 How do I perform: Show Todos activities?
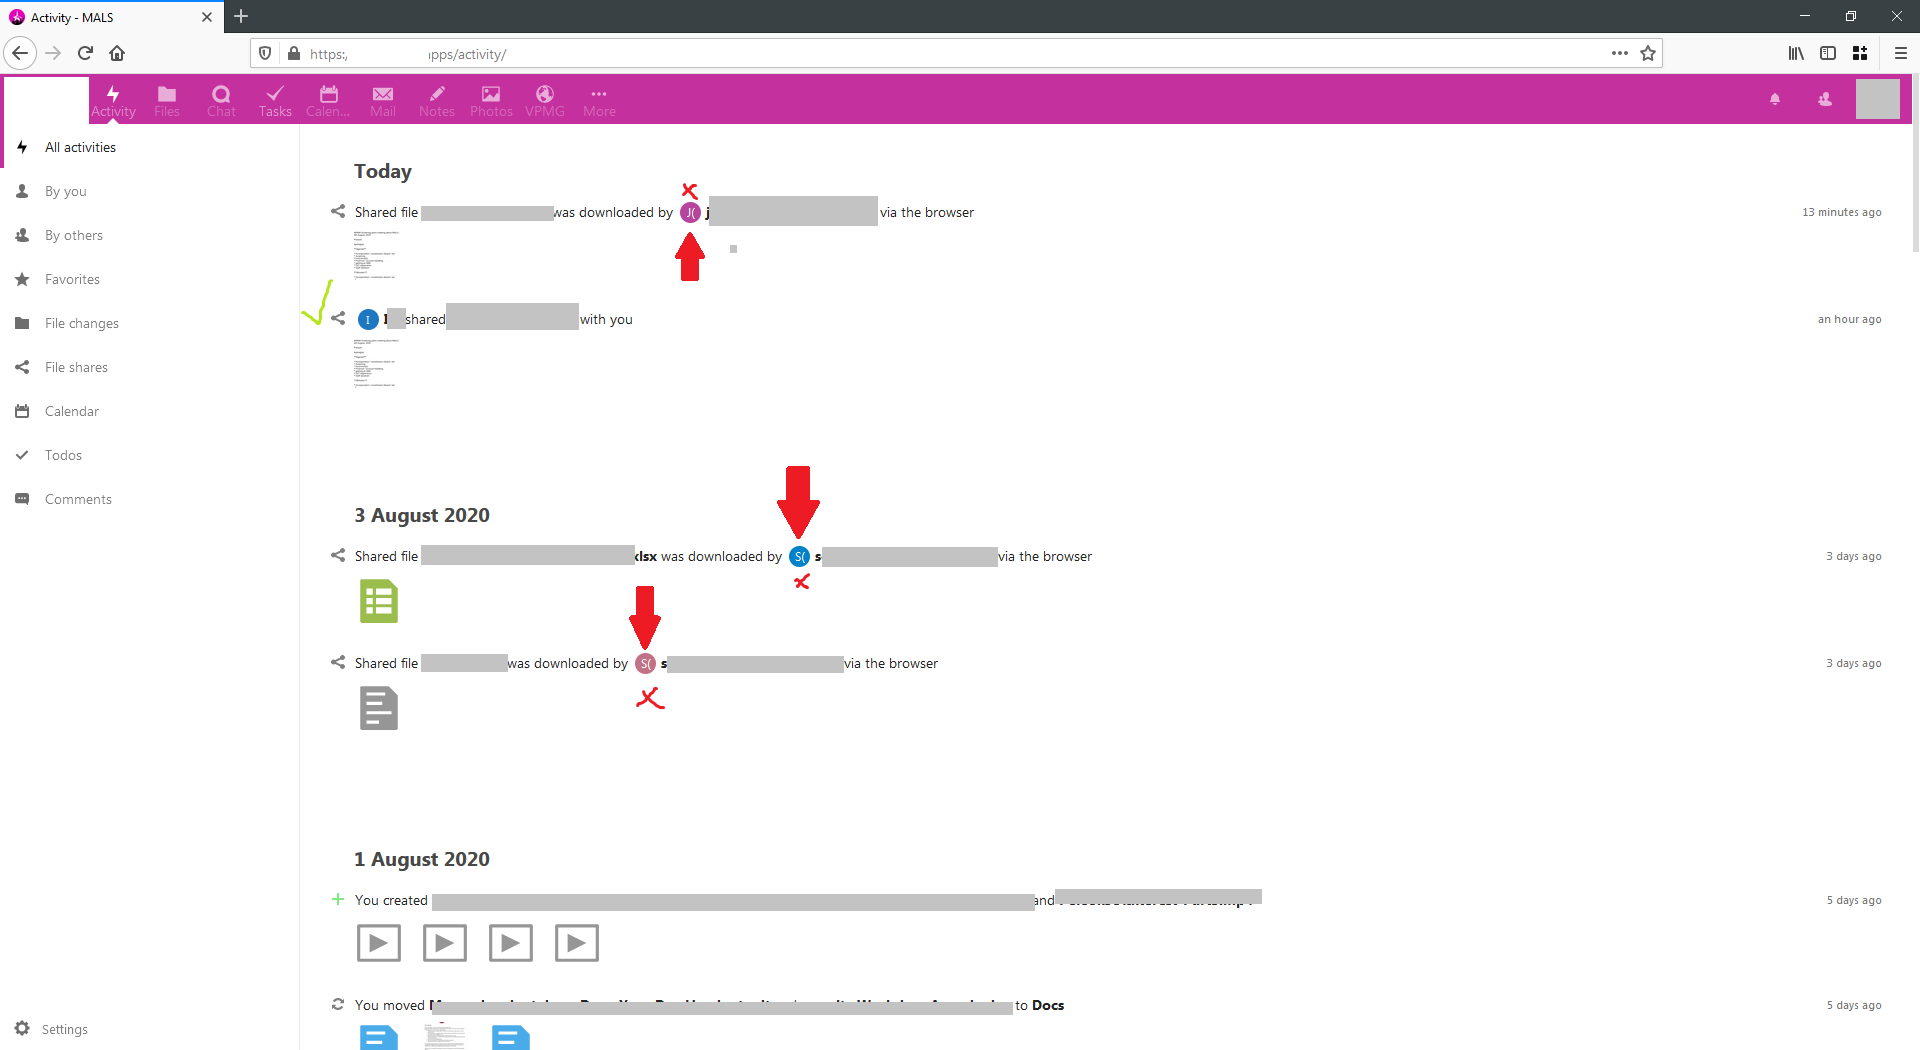[150, 455]
